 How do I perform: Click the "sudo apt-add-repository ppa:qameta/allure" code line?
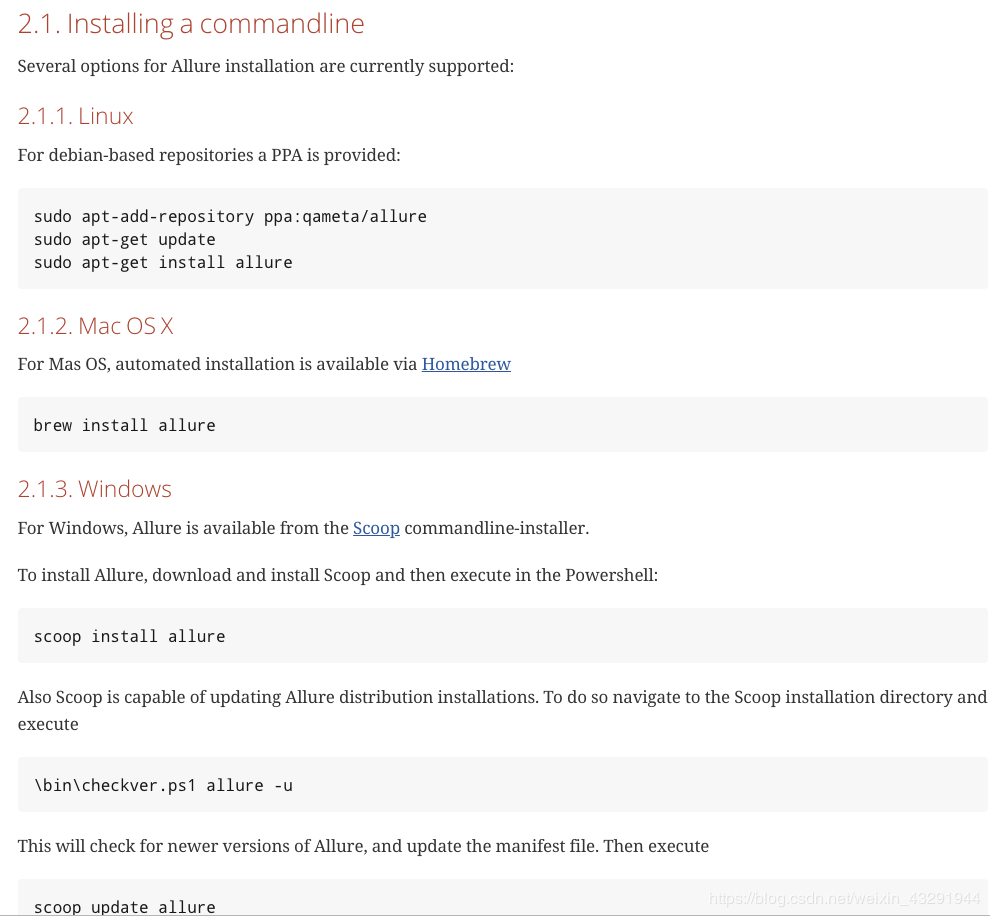(x=230, y=216)
